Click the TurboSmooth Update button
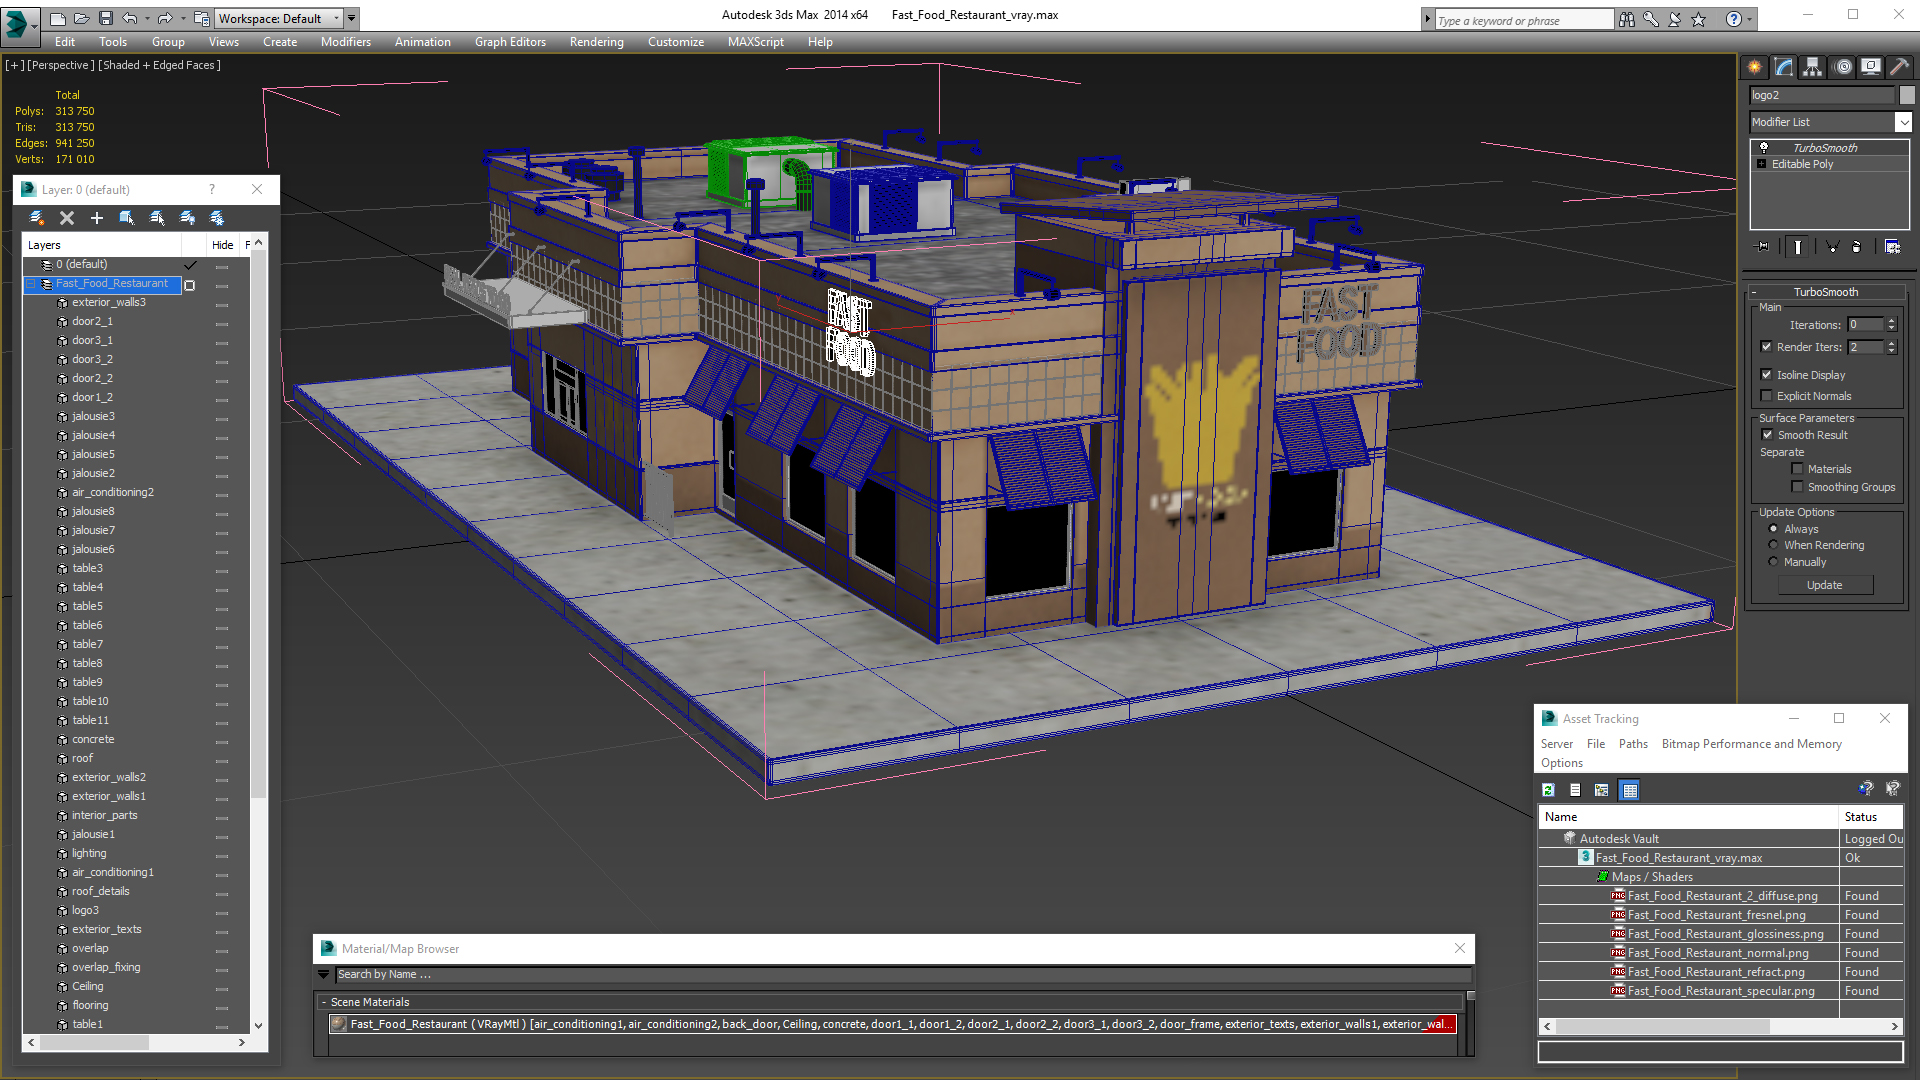Image resolution: width=1920 pixels, height=1080 pixels. (x=1824, y=585)
